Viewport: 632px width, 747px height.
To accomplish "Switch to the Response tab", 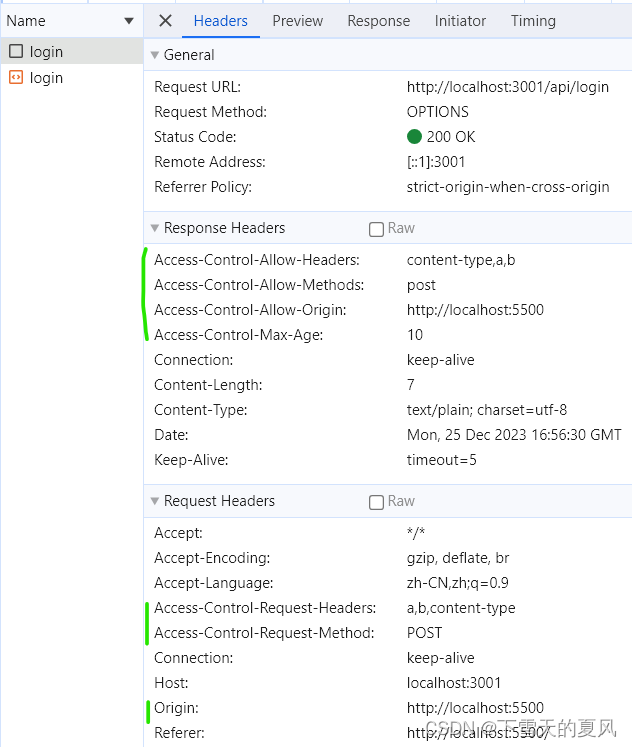I will (379, 21).
